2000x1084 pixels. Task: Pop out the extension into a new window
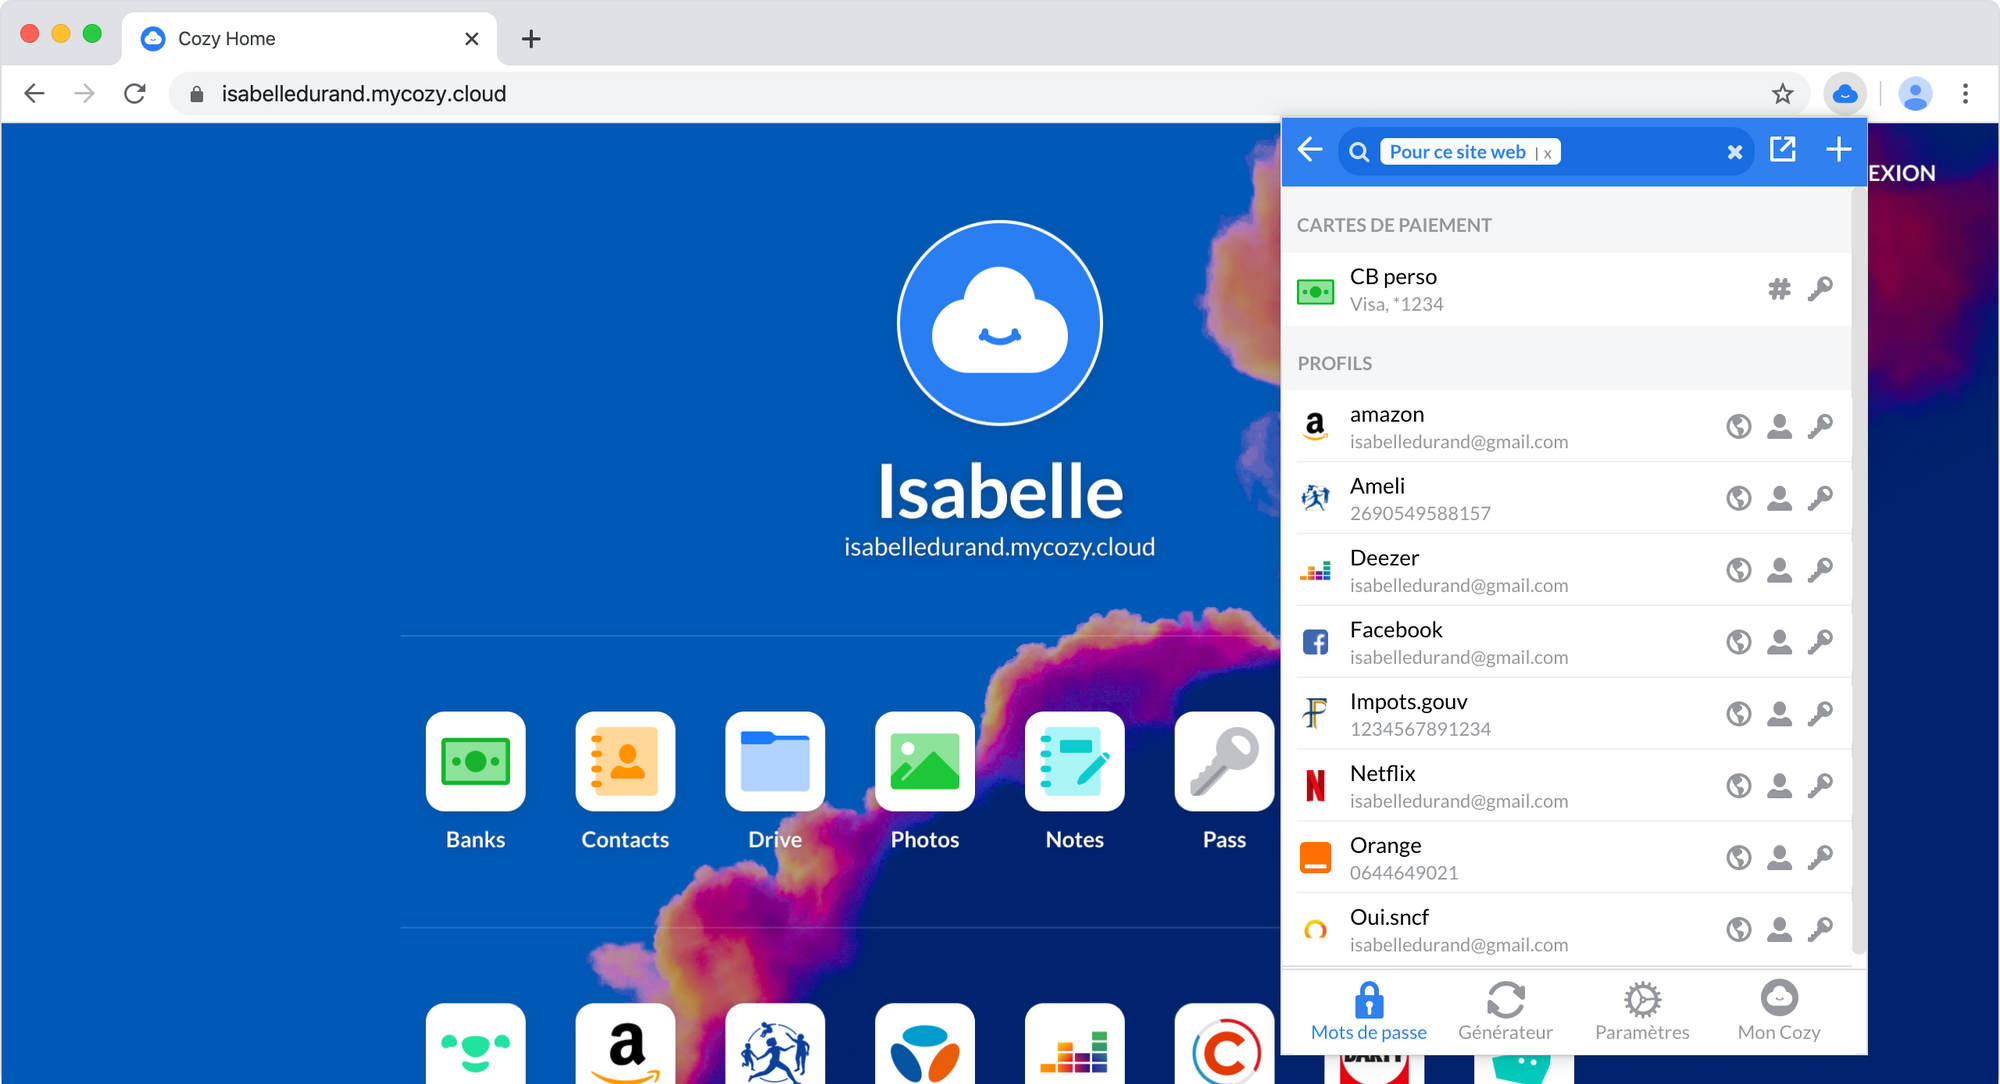click(1783, 150)
